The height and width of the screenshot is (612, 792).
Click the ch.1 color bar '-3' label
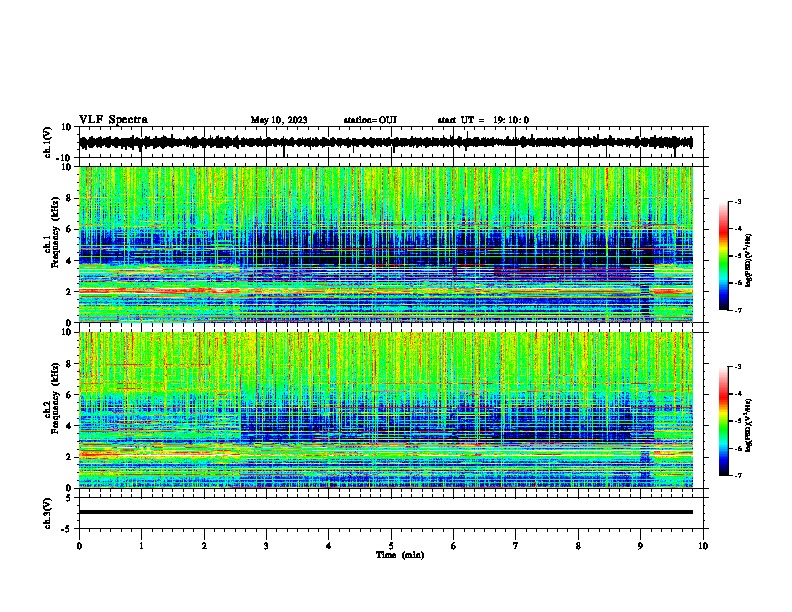738,201
